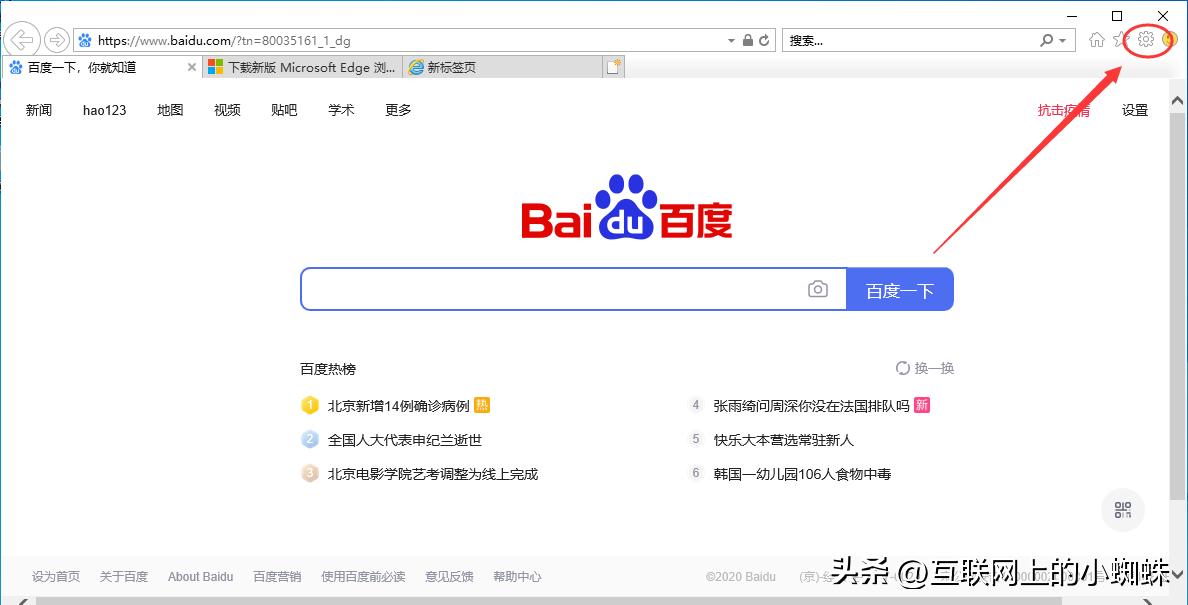This screenshot has width=1188, height=605.
Task: Click the QR code icon
Action: pos(1122,509)
